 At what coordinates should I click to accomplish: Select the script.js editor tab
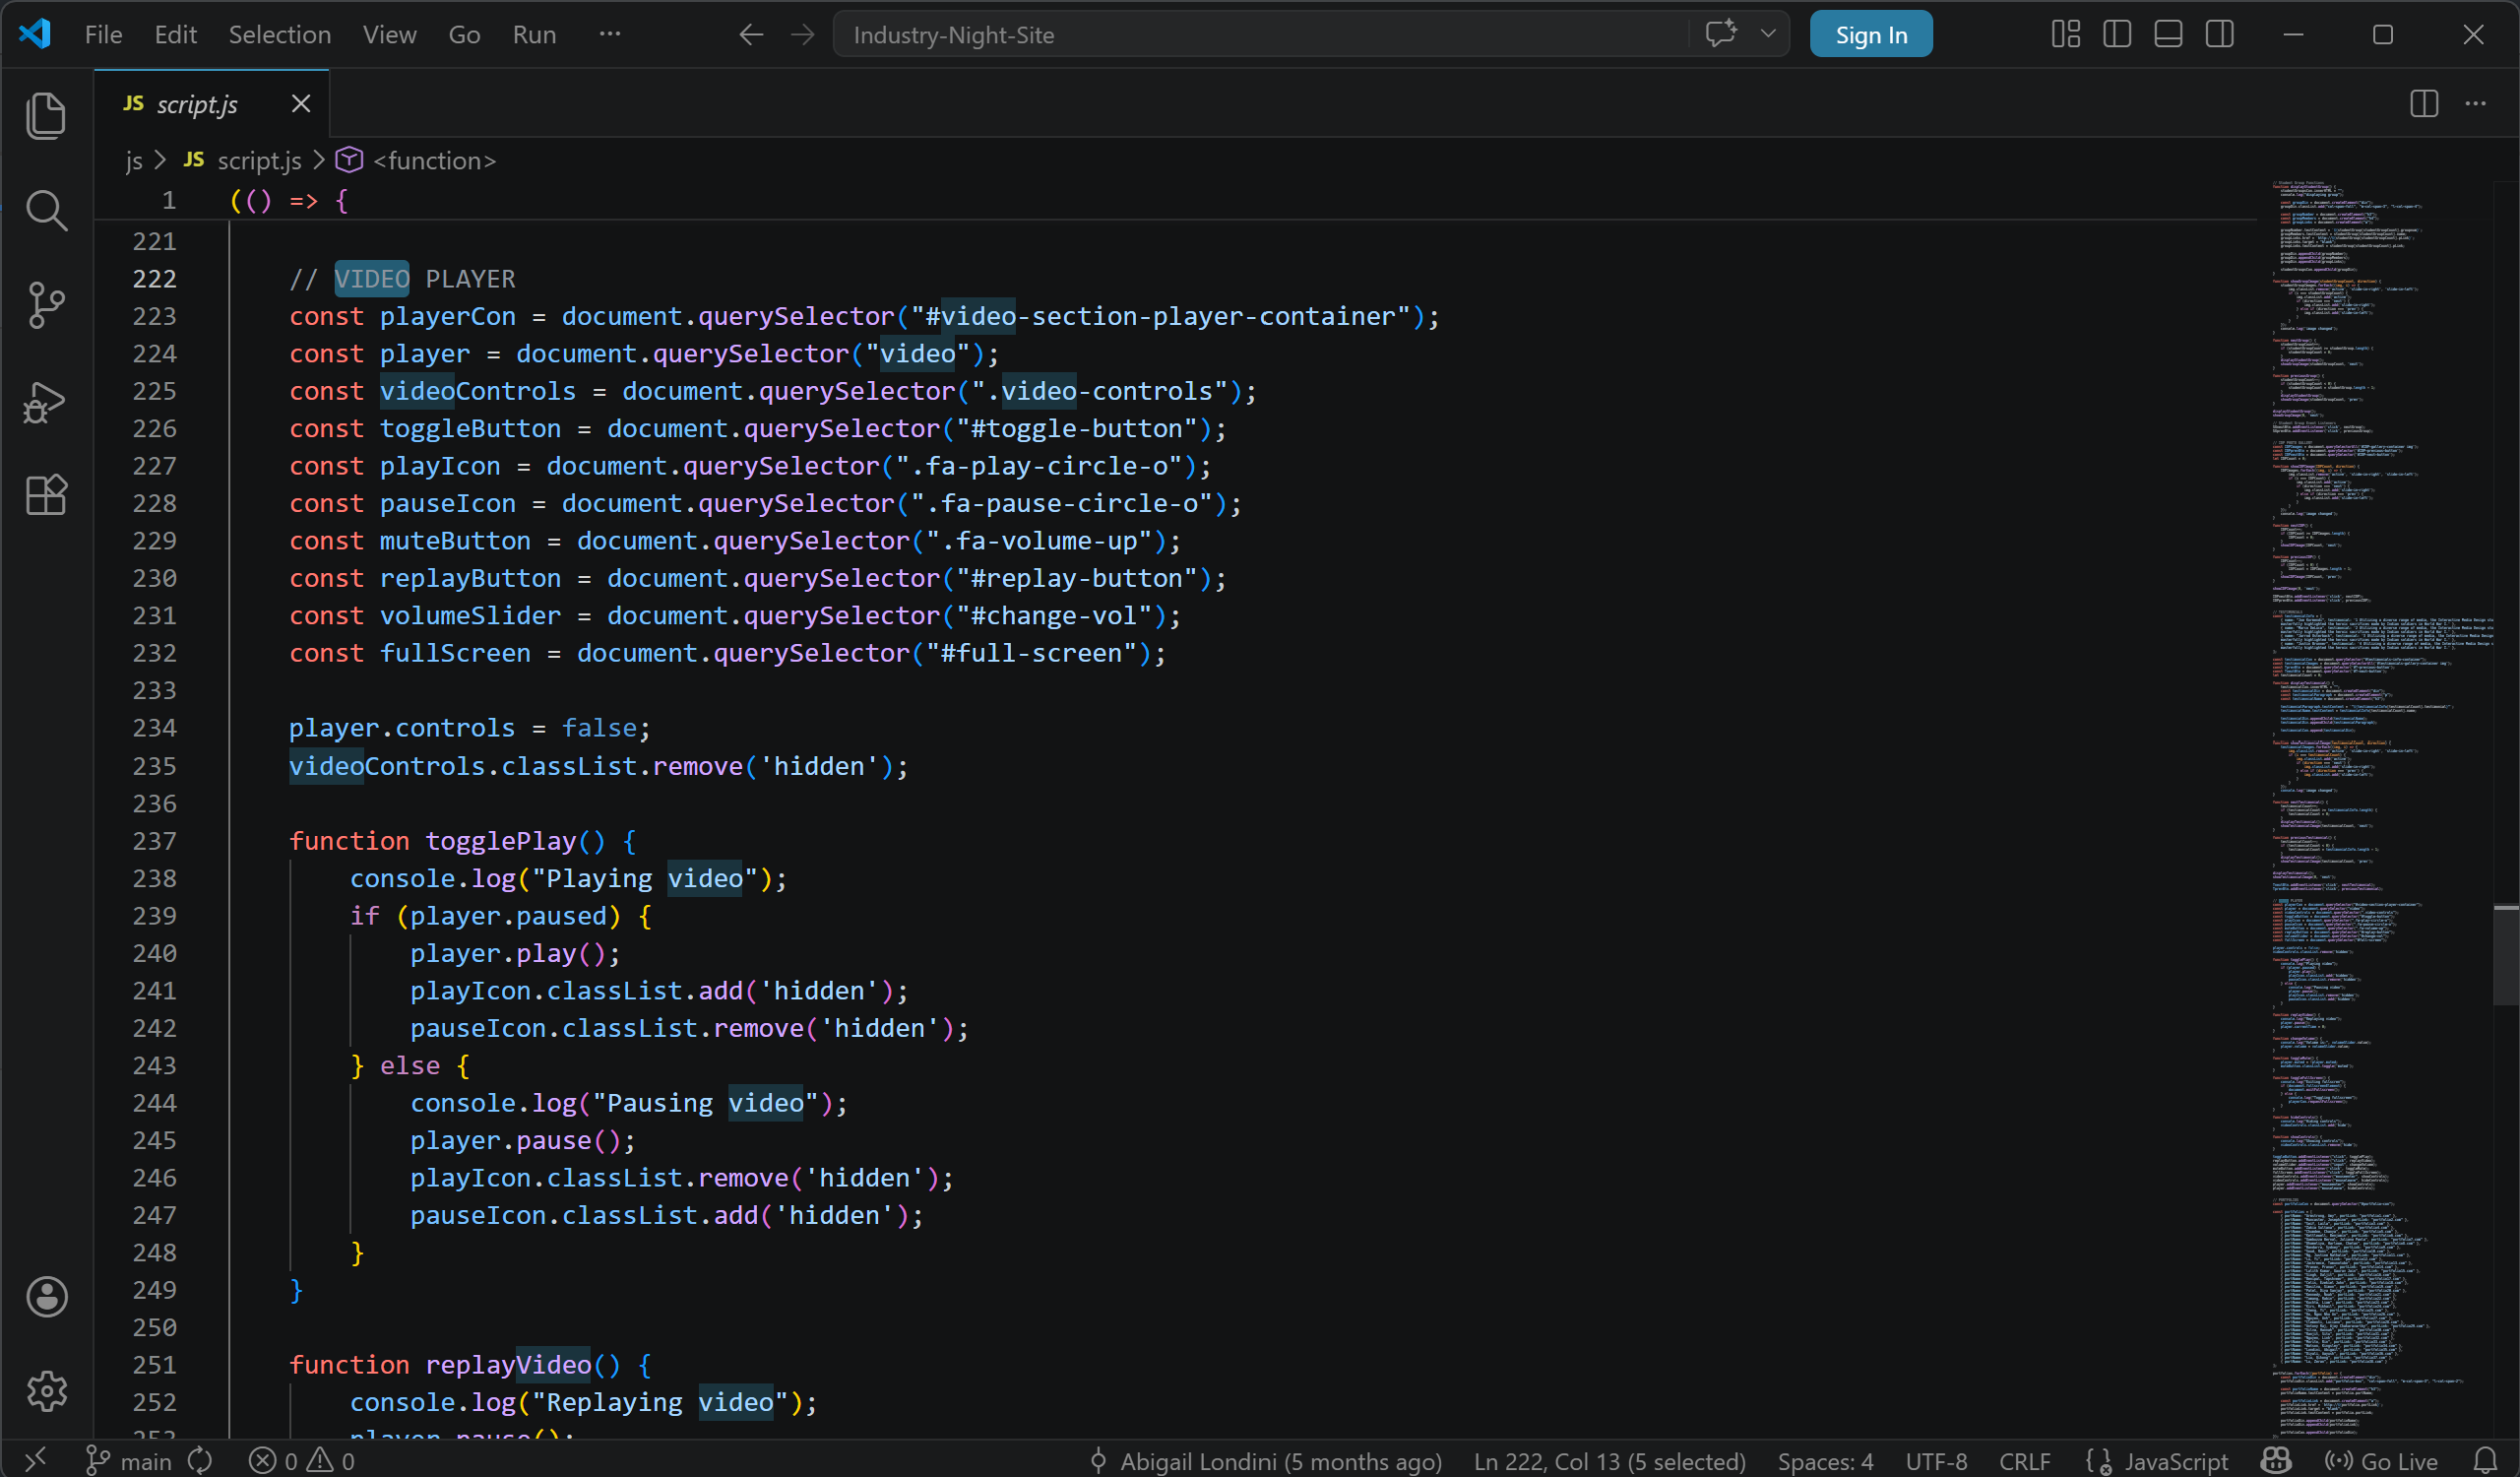coord(197,104)
